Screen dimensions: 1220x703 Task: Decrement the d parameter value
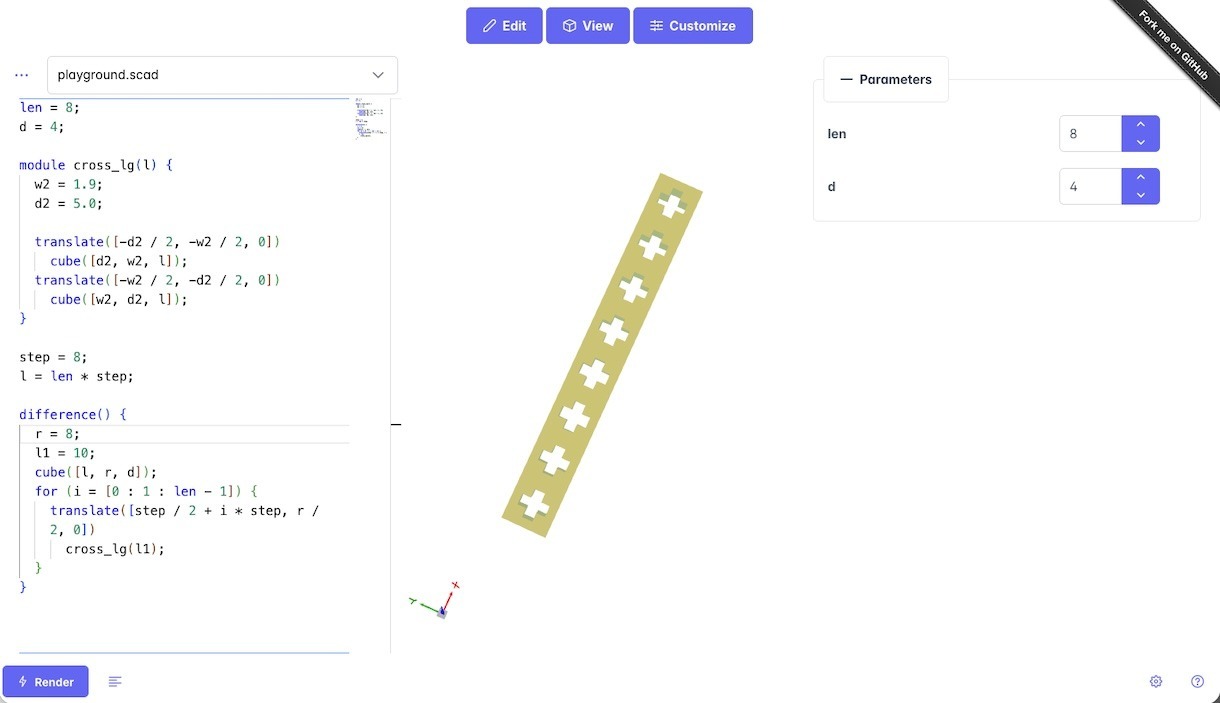pyautogui.click(x=1141, y=195)
